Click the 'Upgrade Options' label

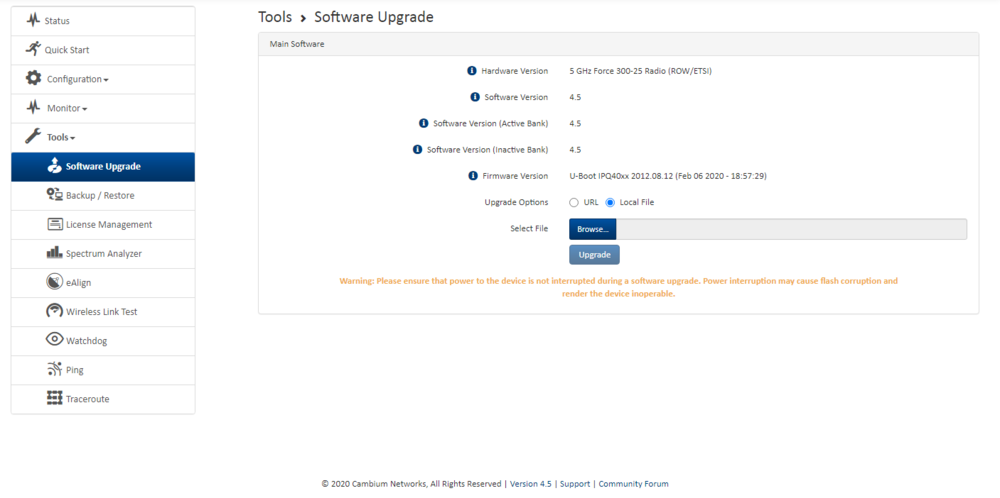[516, 202]
